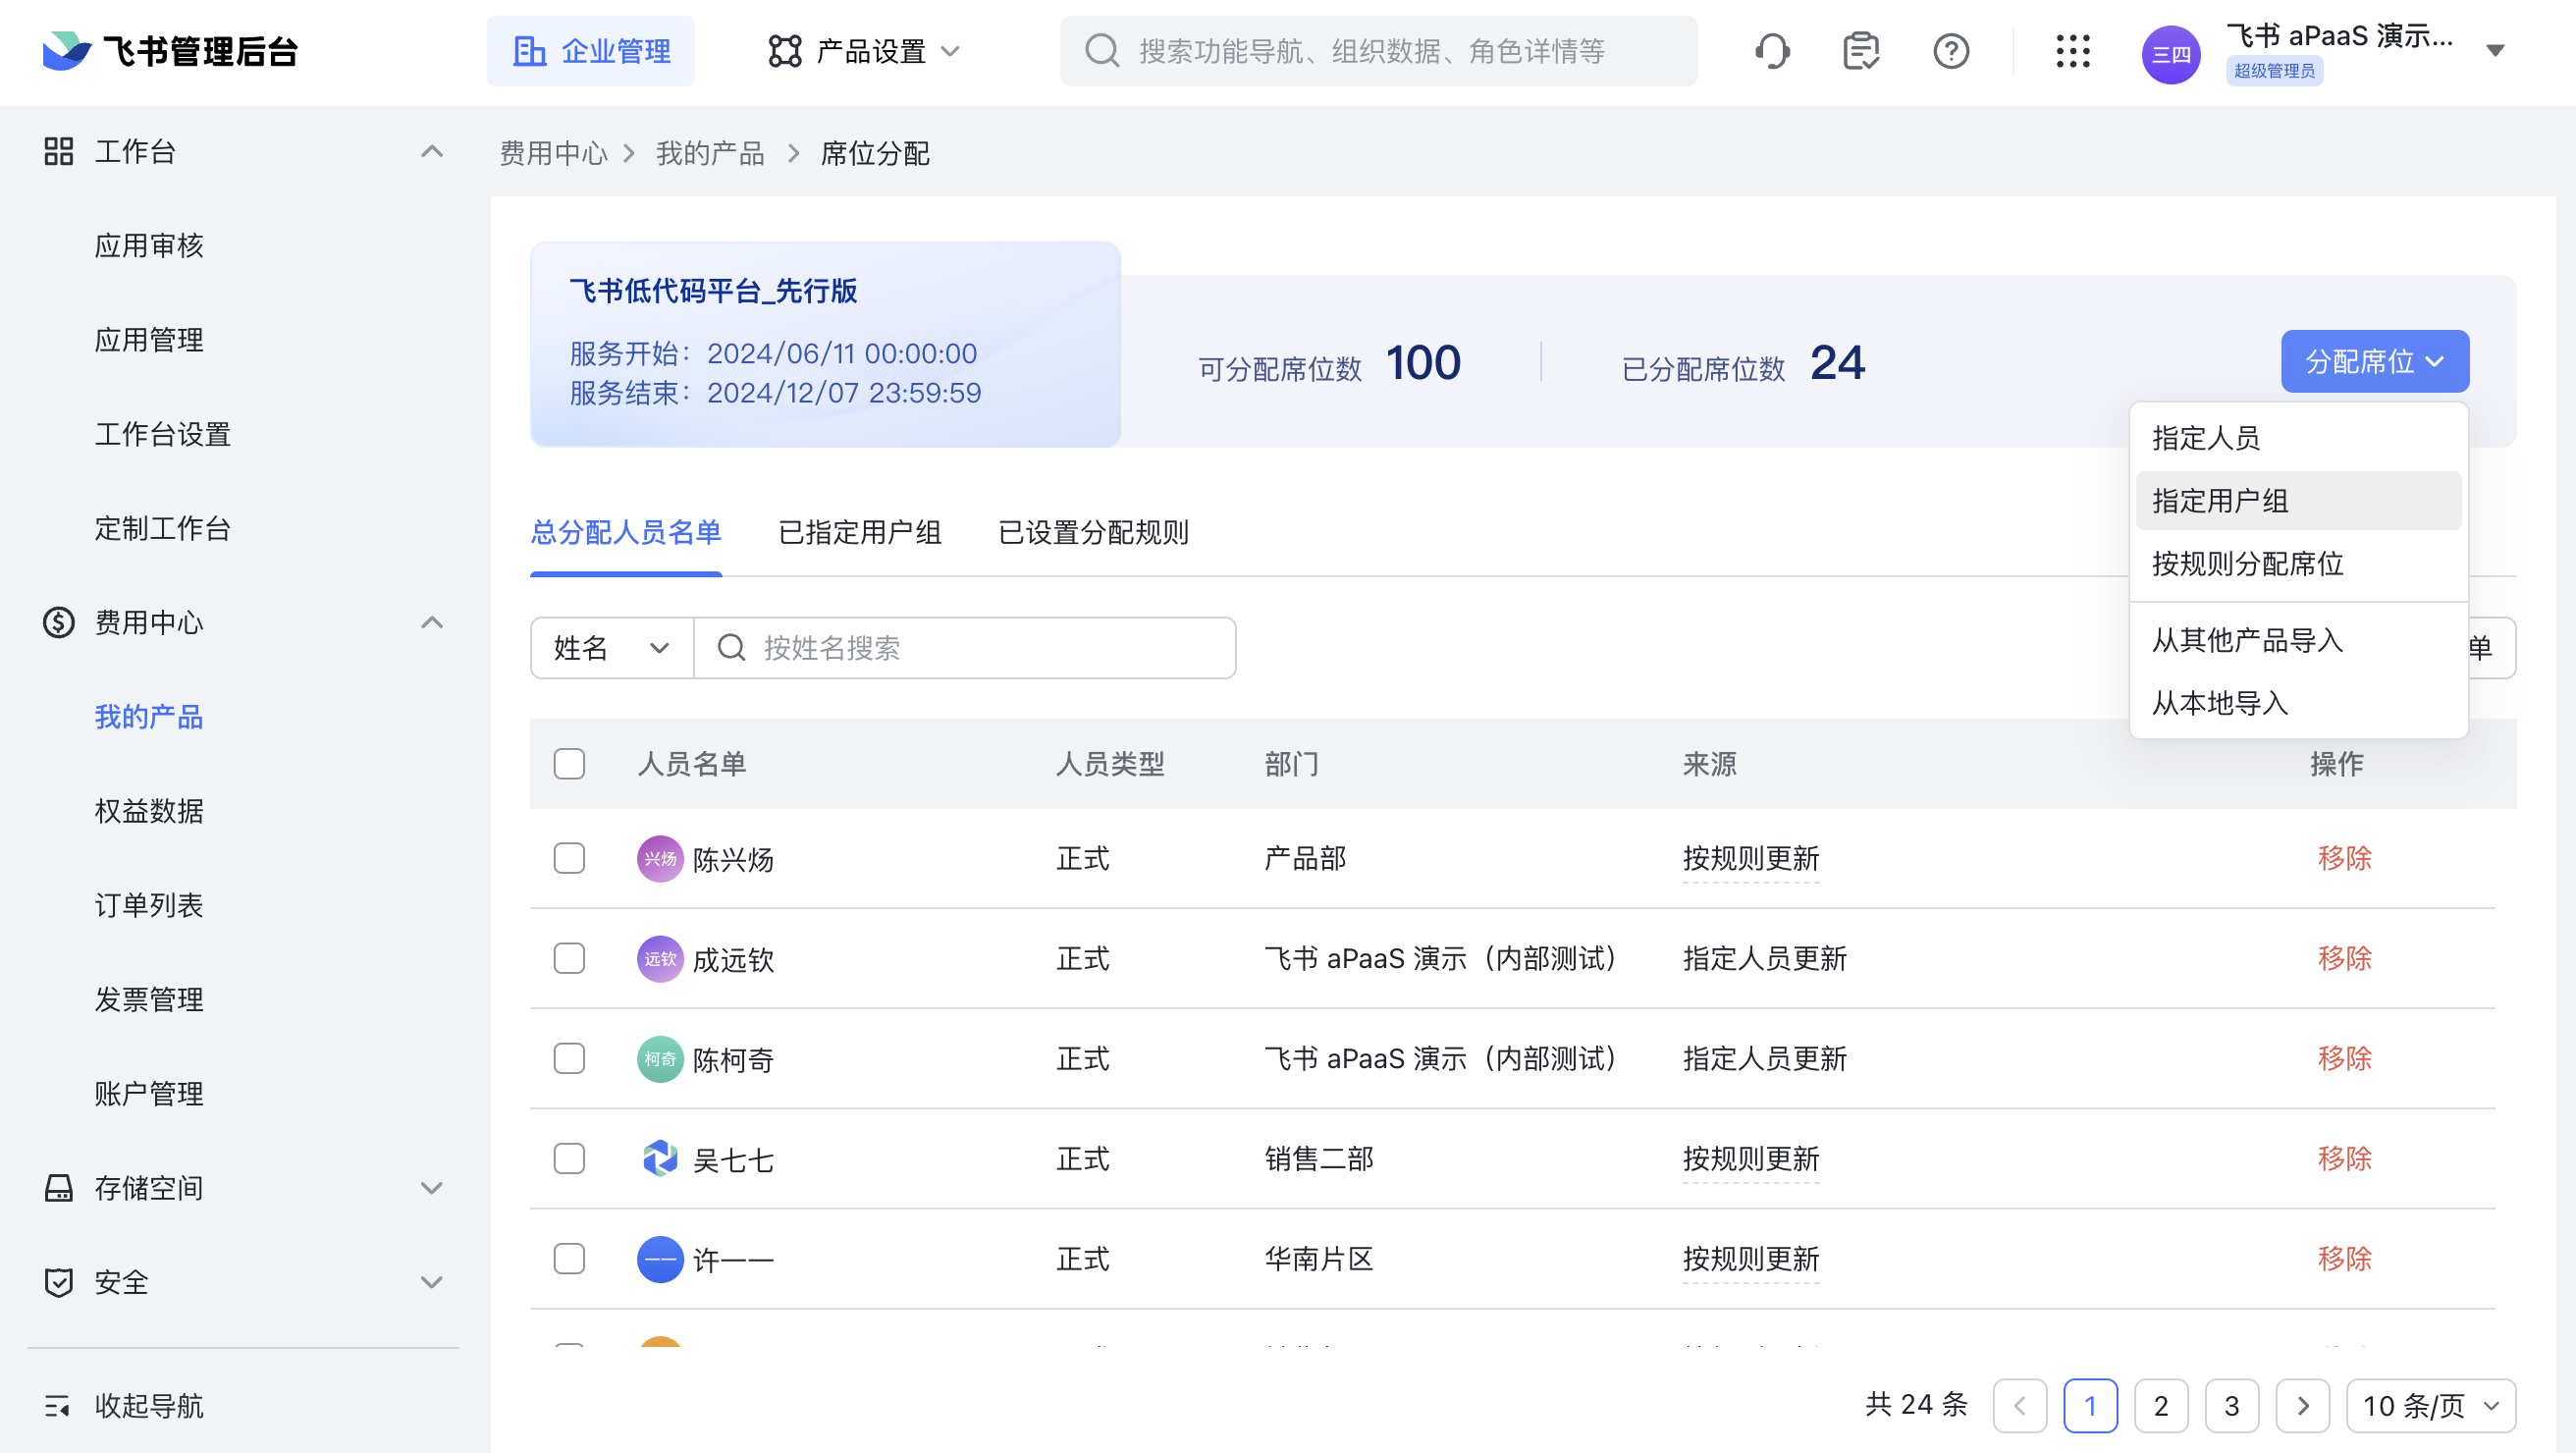Click 成远钦's avatar
Image resolution: width=2576 pixels, height=1453 pixels.
660,959
